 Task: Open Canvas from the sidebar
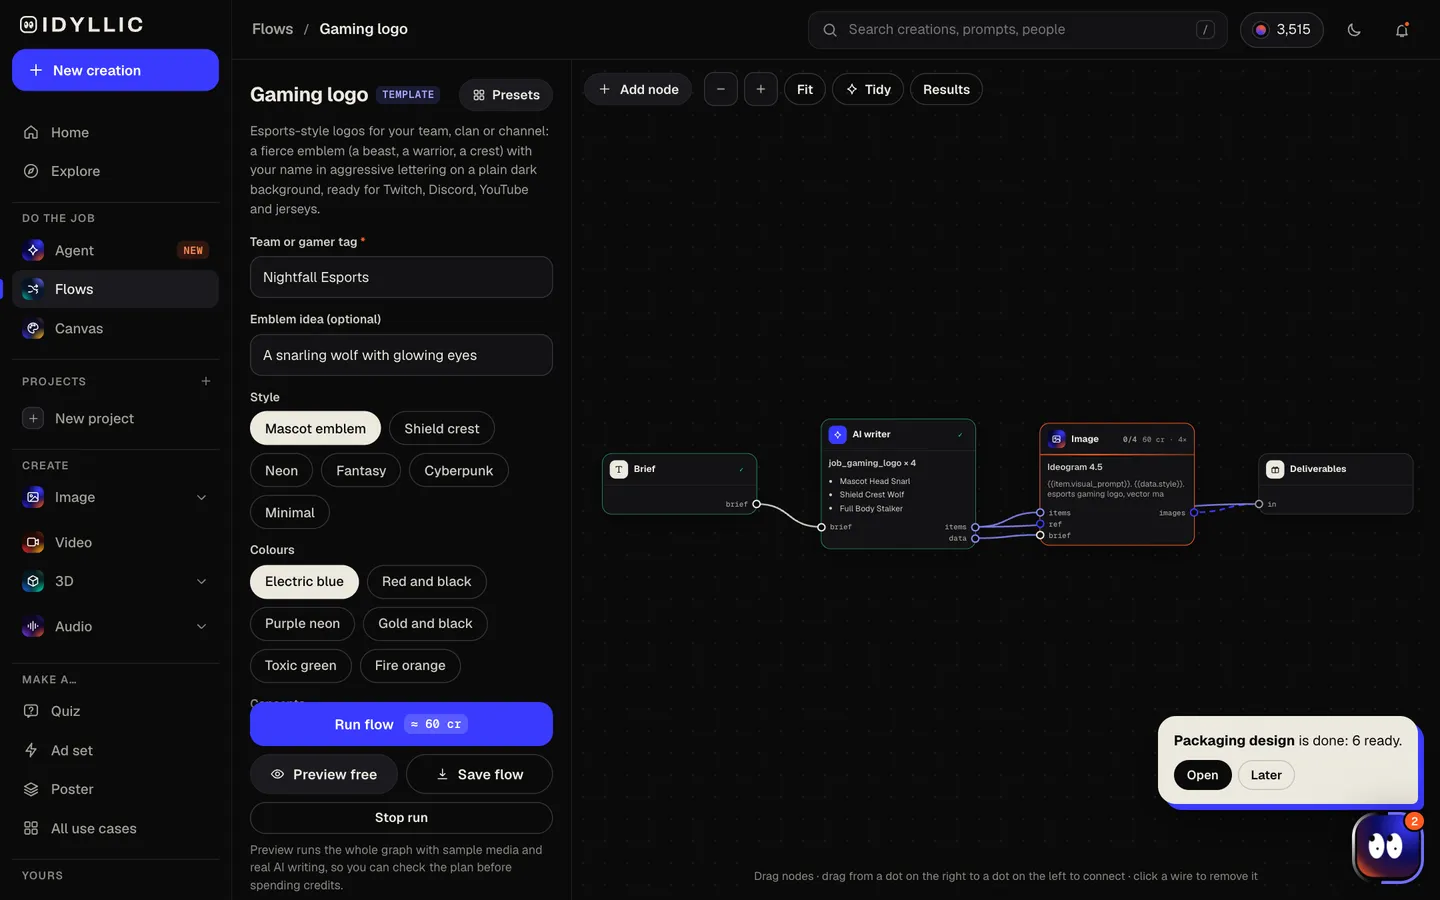click(x=115, y=328)
